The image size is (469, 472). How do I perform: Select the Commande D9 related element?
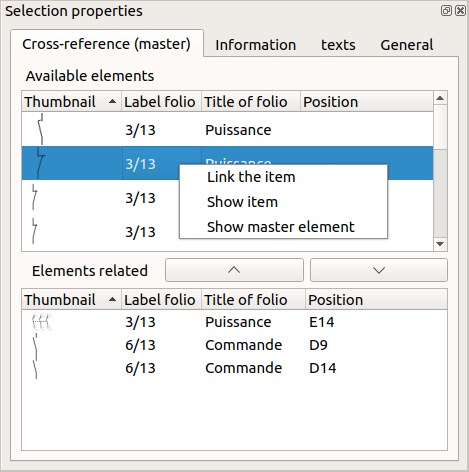click(234, 345)
